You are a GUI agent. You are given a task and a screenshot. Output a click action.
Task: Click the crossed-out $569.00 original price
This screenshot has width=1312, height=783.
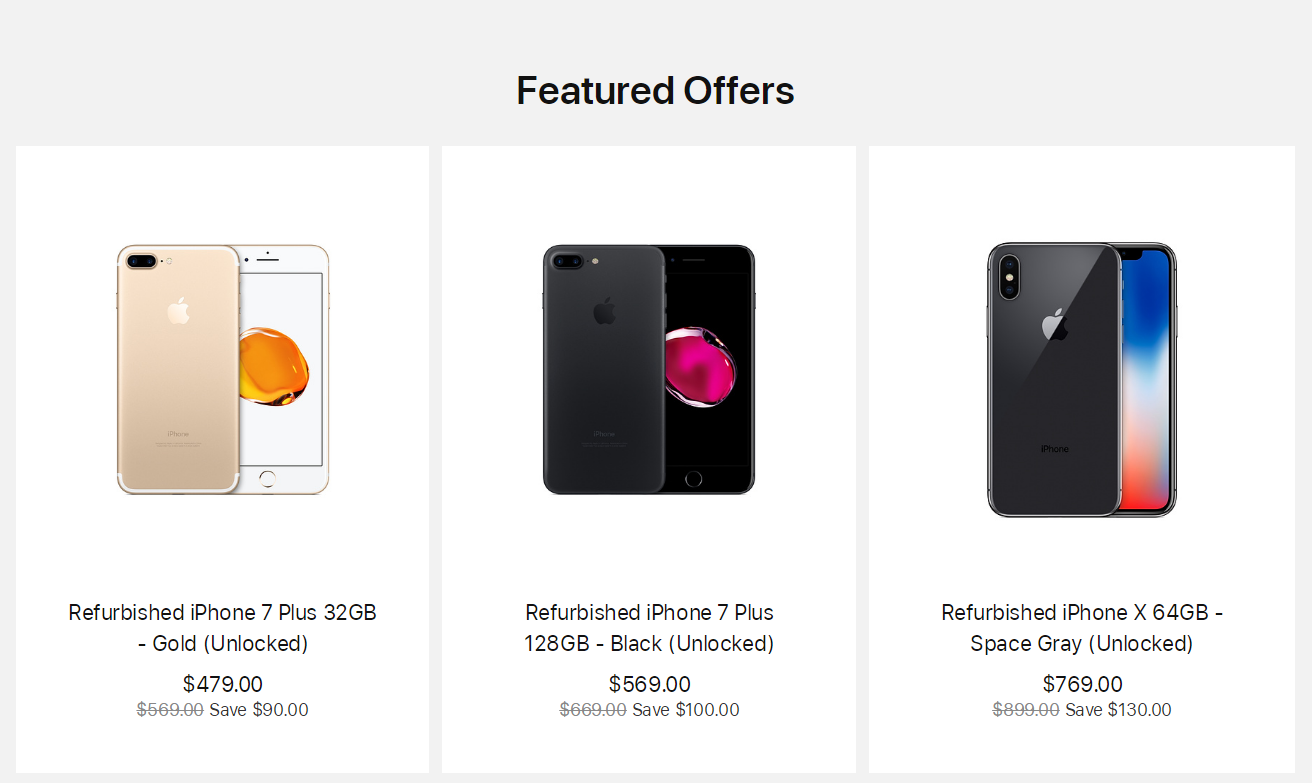(169, 710)
